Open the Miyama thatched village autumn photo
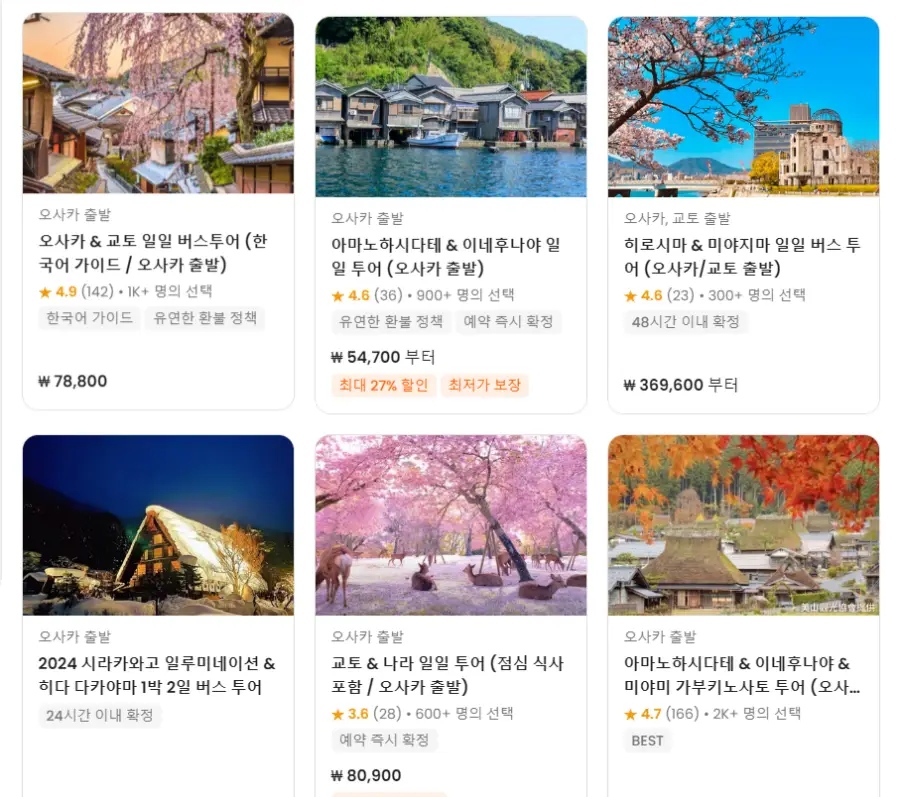Image resolution: width=900 pixels, height=797 pixels. click(x=743, y=525)
